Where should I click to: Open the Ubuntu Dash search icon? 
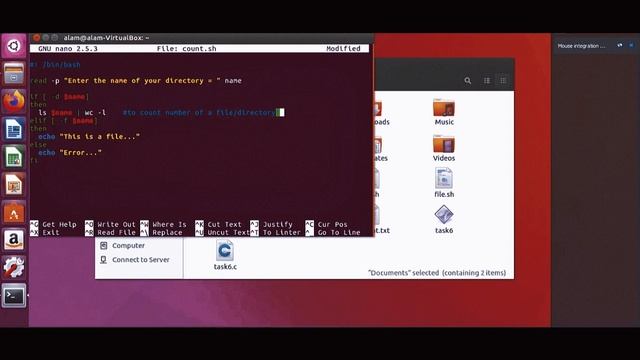[14, 46]
